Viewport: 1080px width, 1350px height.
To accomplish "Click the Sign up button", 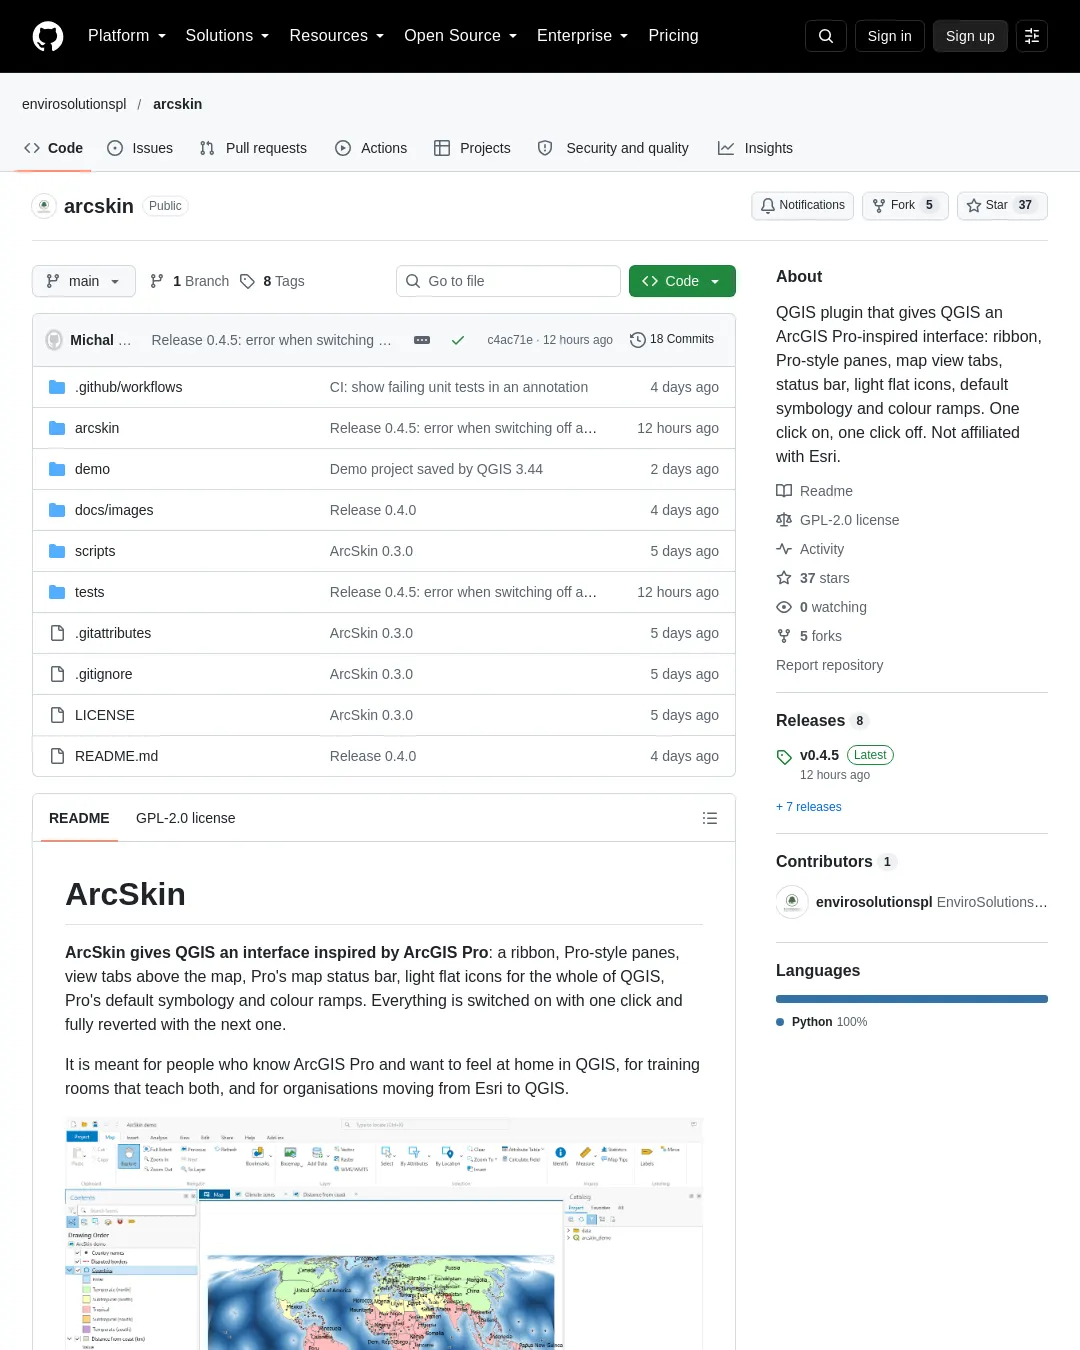I will click(x=970, y=36).
